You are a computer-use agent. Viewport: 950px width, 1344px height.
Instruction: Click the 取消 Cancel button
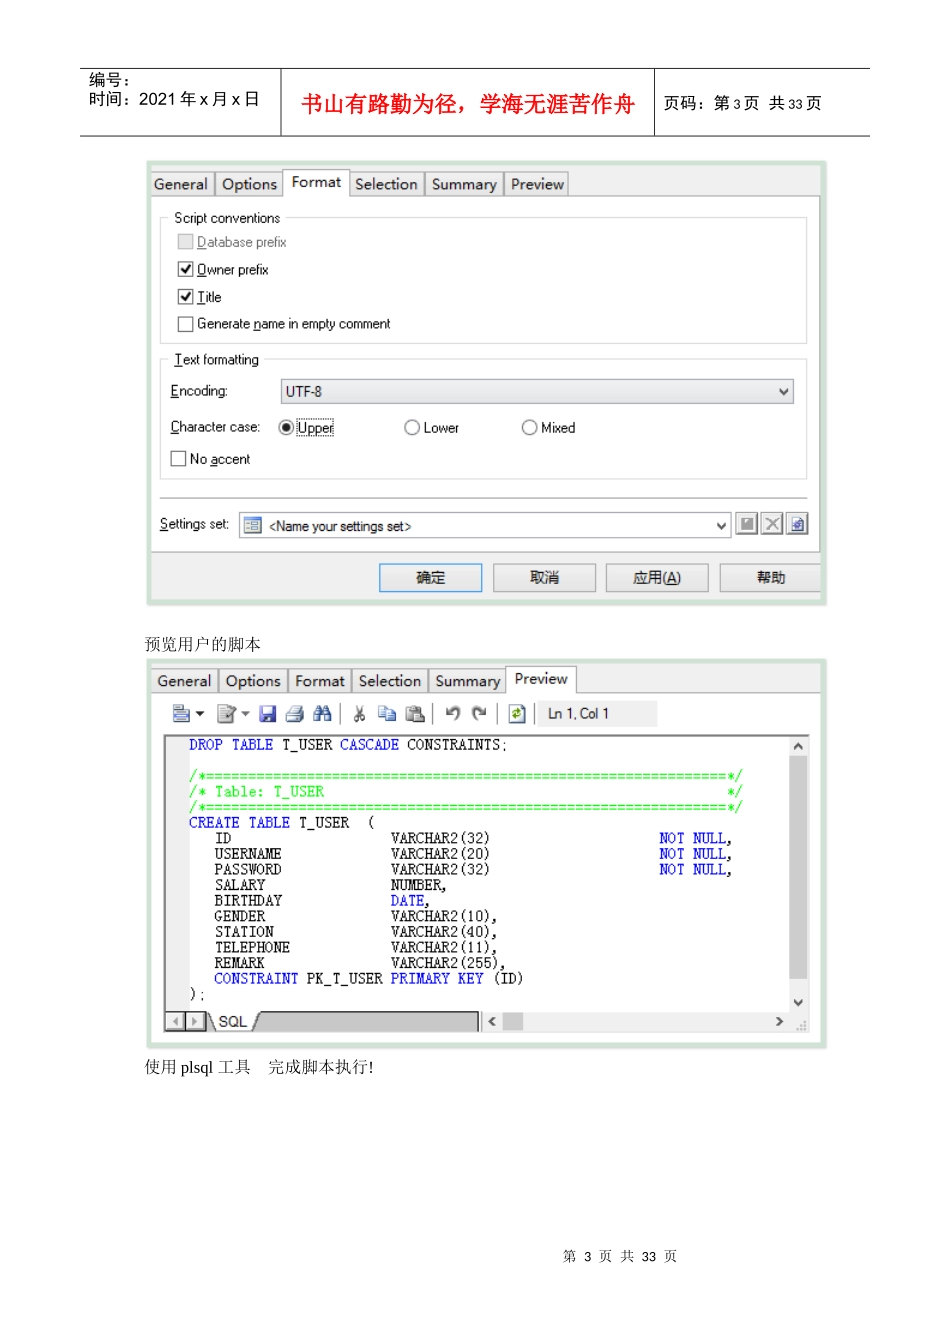tap(544, 577)
